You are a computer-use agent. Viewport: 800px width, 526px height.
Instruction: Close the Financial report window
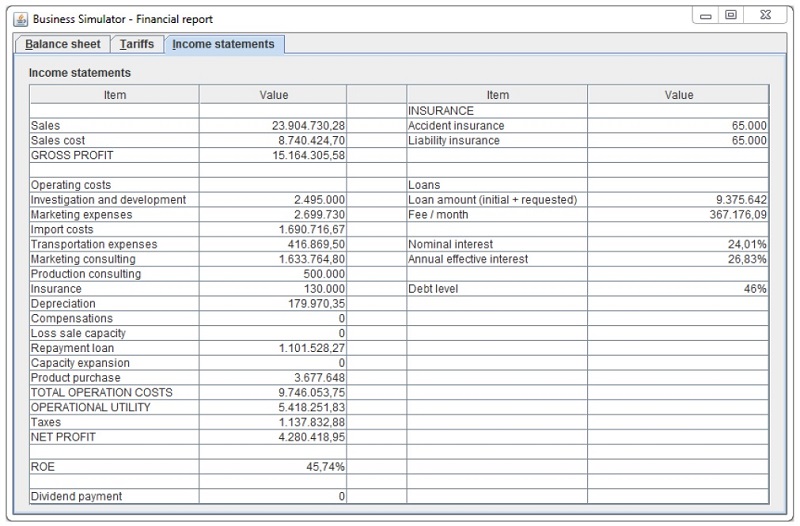766,16
